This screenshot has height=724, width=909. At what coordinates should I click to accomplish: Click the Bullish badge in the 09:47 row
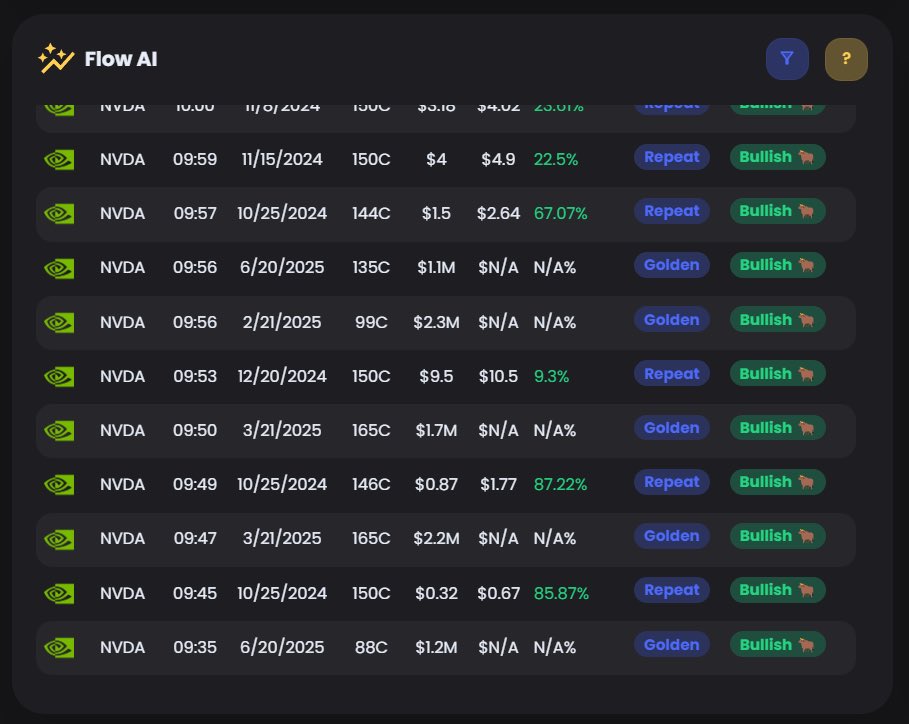coord(777,536)
